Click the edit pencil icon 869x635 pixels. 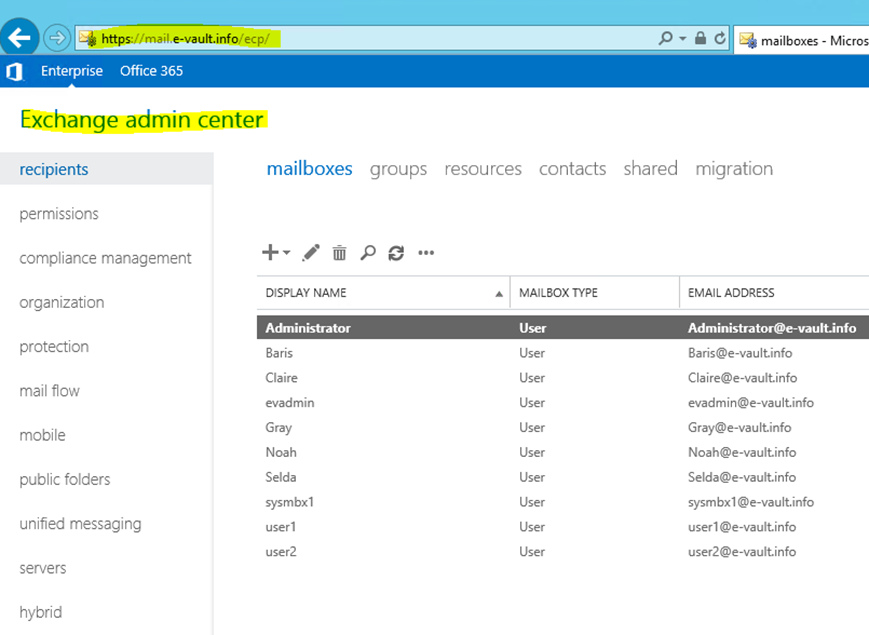click(311, 253)
